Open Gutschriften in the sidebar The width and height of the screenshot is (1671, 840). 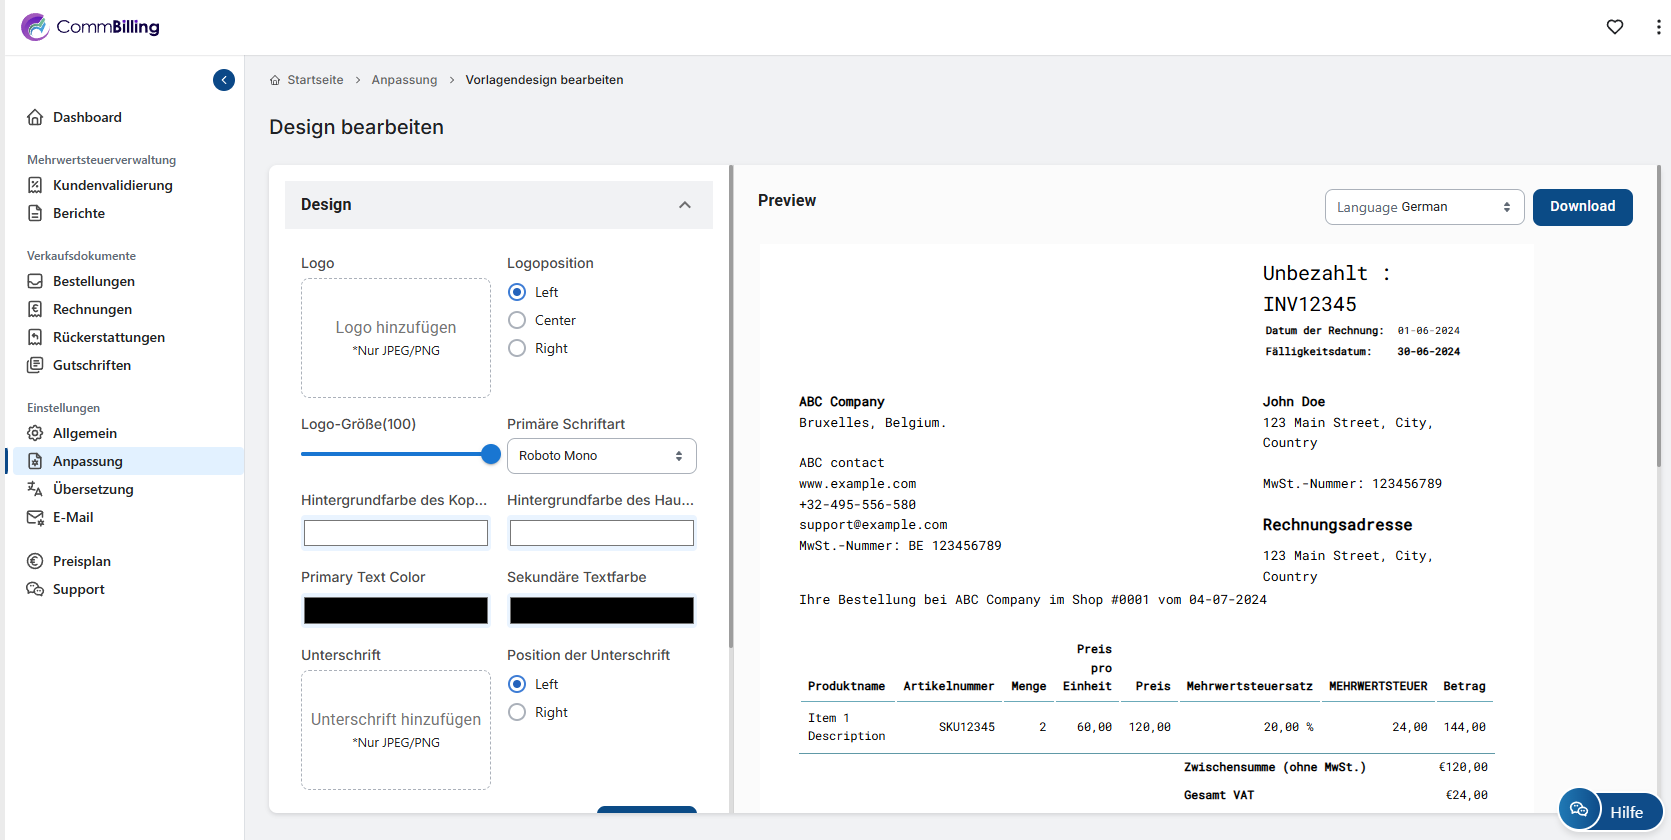[x=92, y=365]
